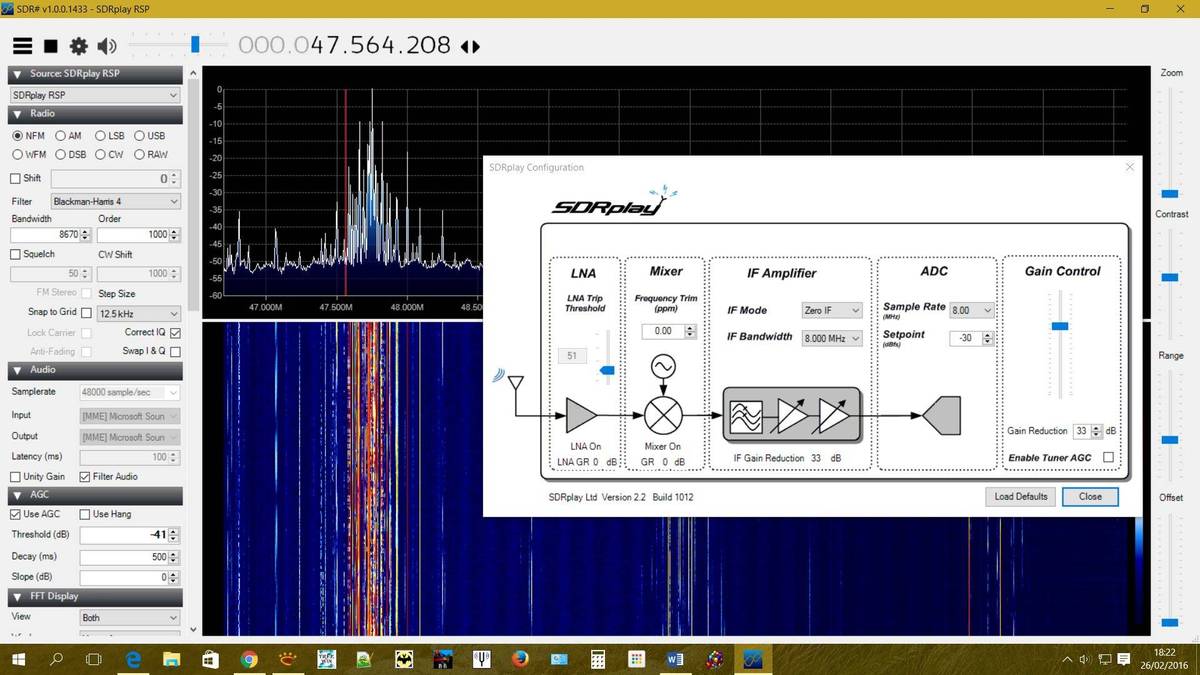Collapse the Audio panel header

[x=95, y=369]
